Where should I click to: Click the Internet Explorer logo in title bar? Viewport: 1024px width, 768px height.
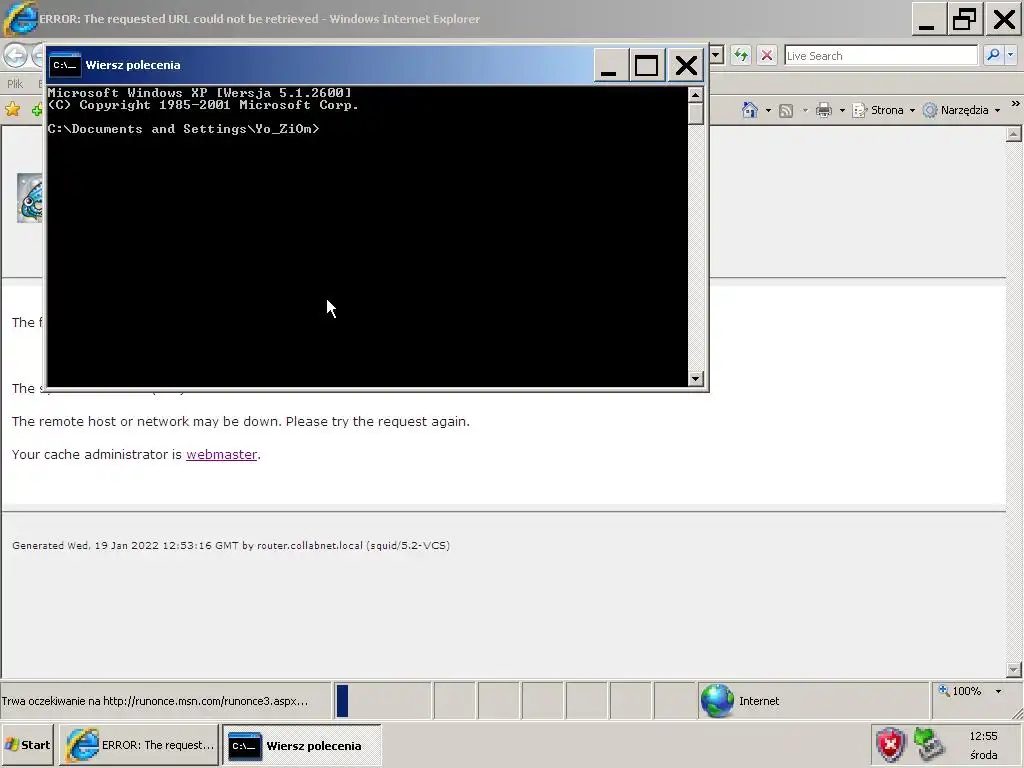pyautogui.click(x=20, y=19)
